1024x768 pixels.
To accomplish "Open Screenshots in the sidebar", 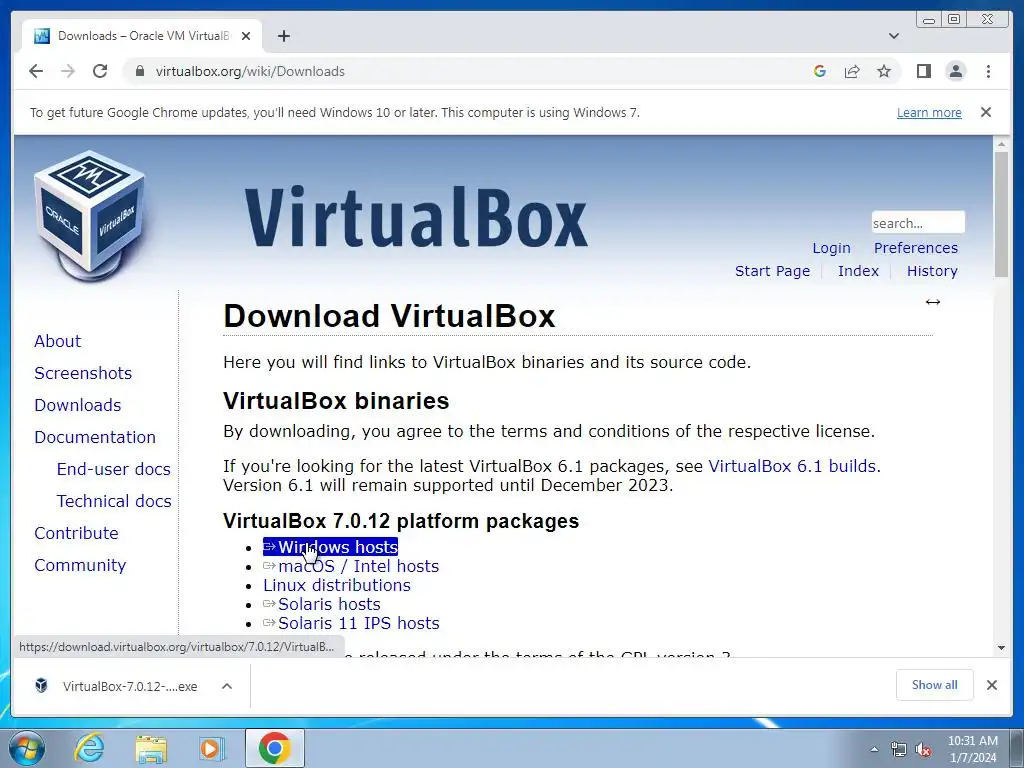I will tap(83, 373).
